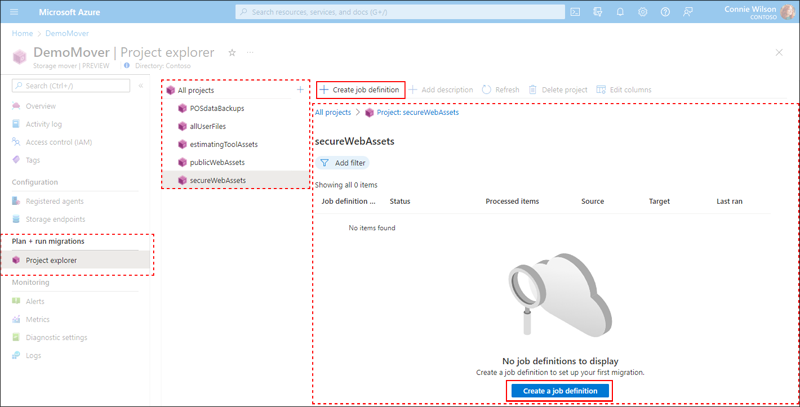The height and width of the screenshot is (407, 800).
Task: Click Delete project in toolbar
Action: (x=558, y=90)
